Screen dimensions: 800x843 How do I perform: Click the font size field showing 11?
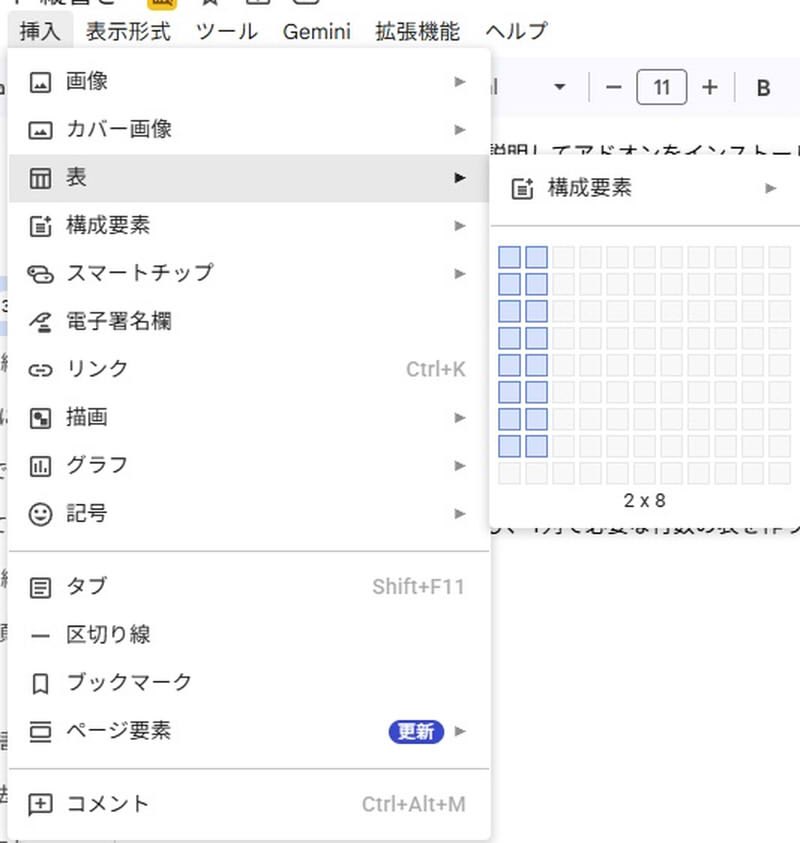coord(662,87)
